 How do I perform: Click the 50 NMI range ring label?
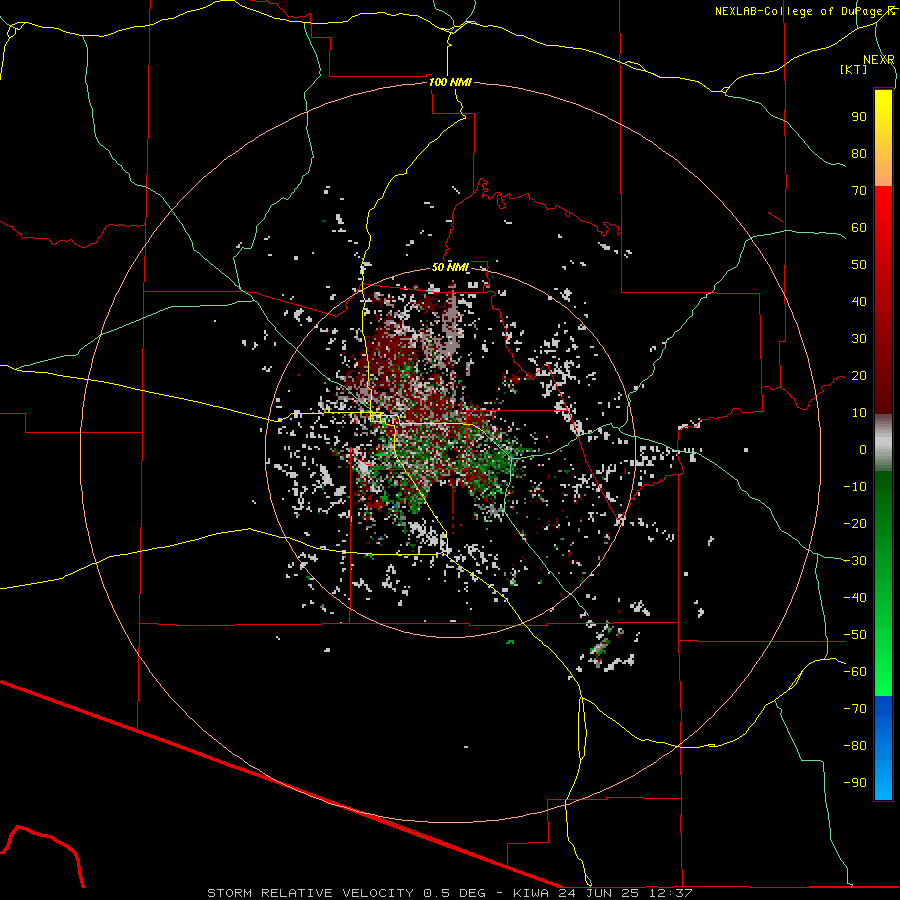tap(450, 267)
